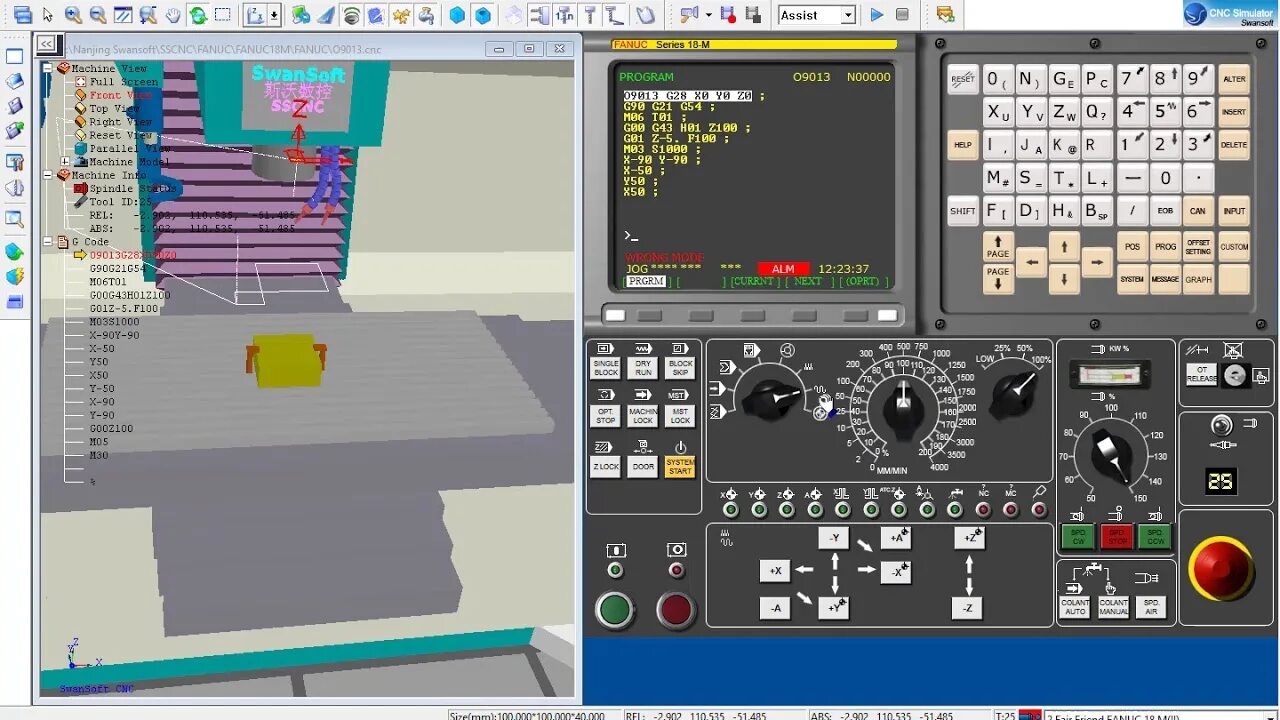1280x720 pixels.
Task: Click the M30 G code line
Action: 99,455
